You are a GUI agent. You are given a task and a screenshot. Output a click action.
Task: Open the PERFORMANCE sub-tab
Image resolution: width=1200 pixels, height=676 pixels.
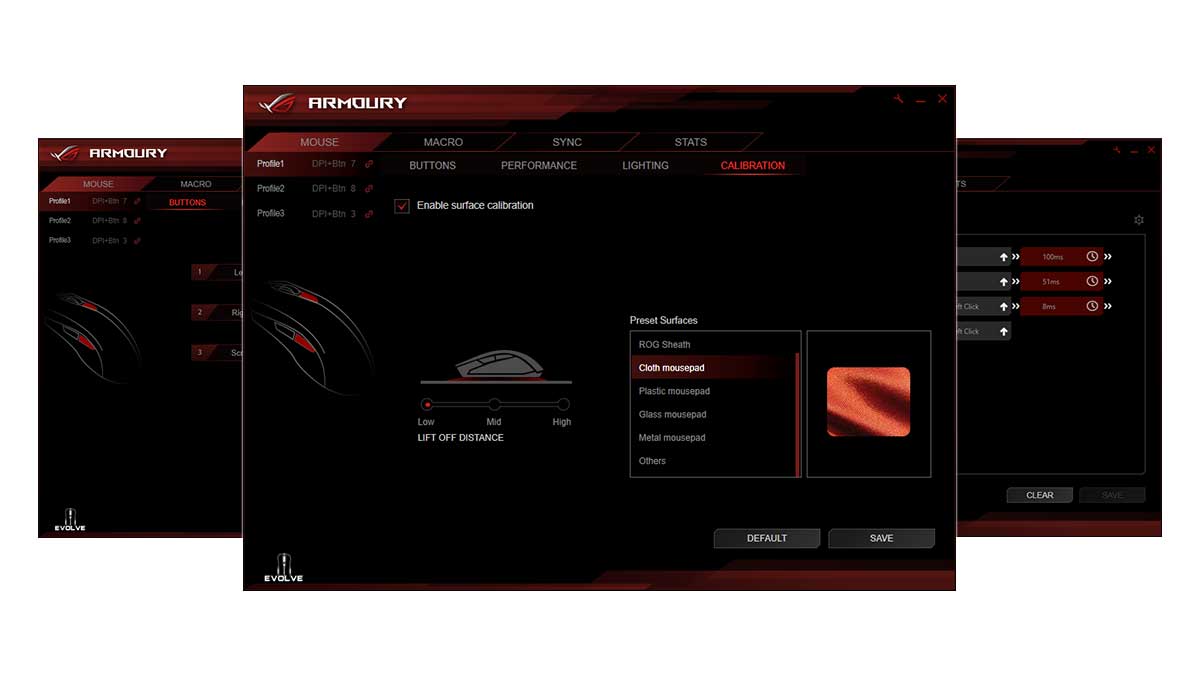(x=539, y=165)
